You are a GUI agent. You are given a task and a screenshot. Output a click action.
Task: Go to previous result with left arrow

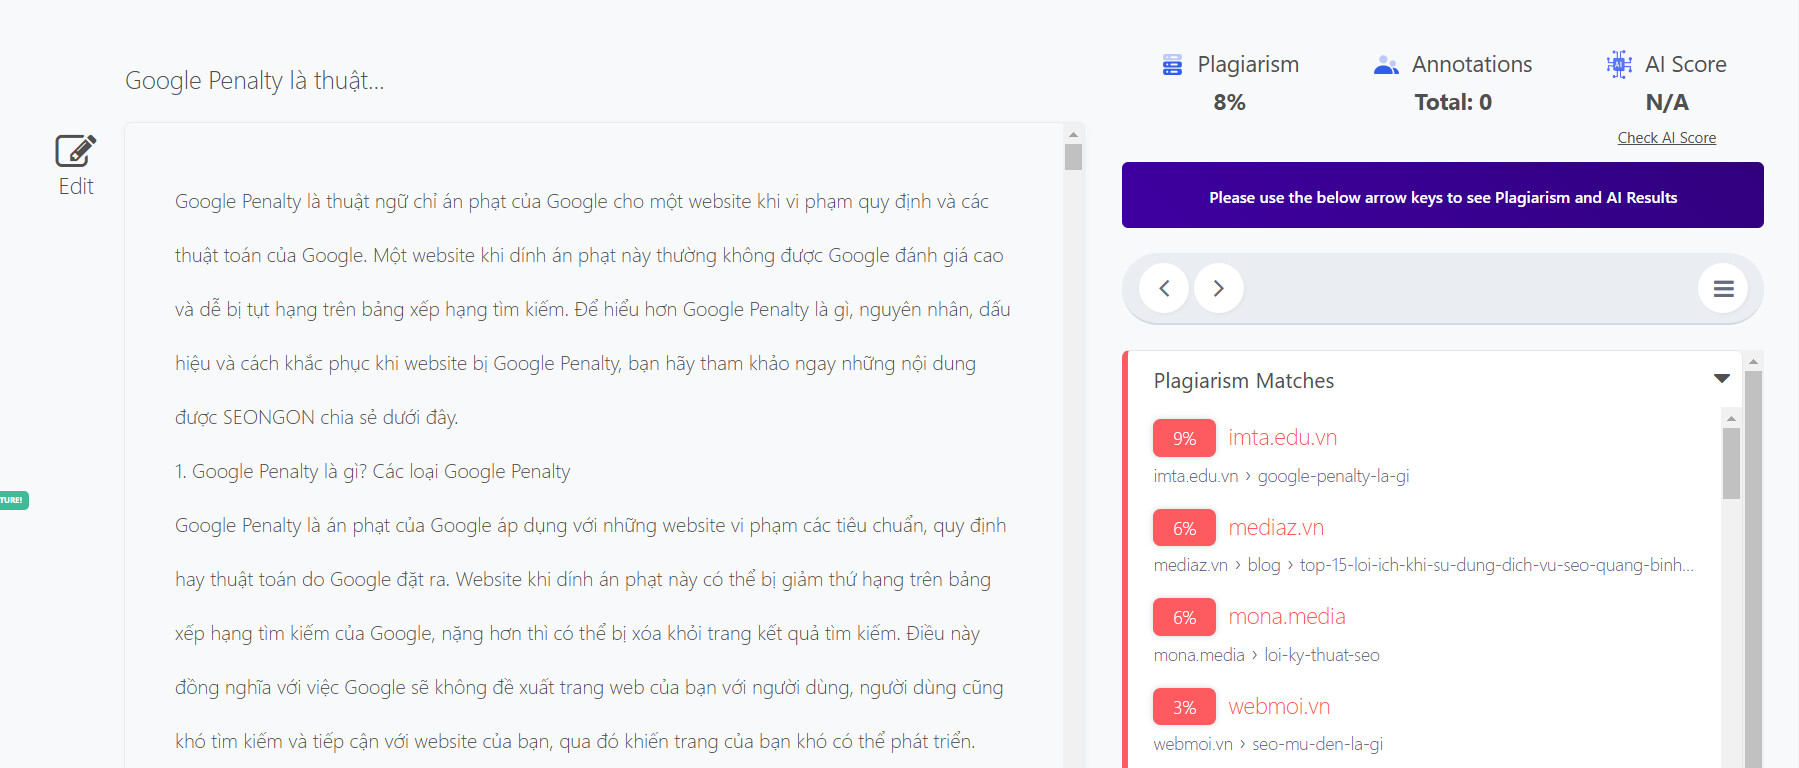click(1164, 288)
